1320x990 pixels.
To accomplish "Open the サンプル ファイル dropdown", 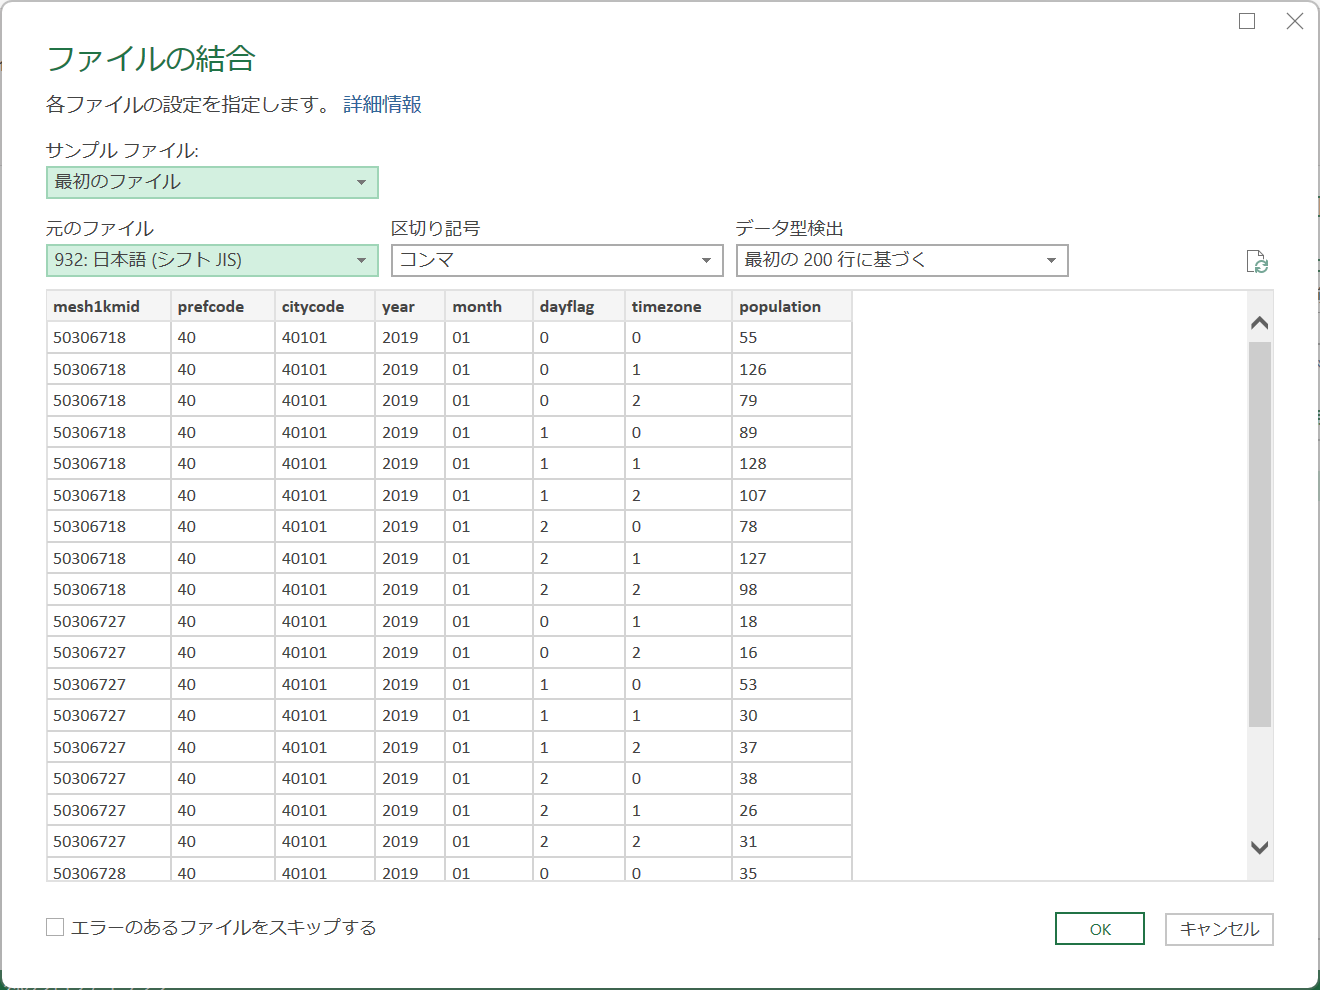I will click(x=212, y=182).
